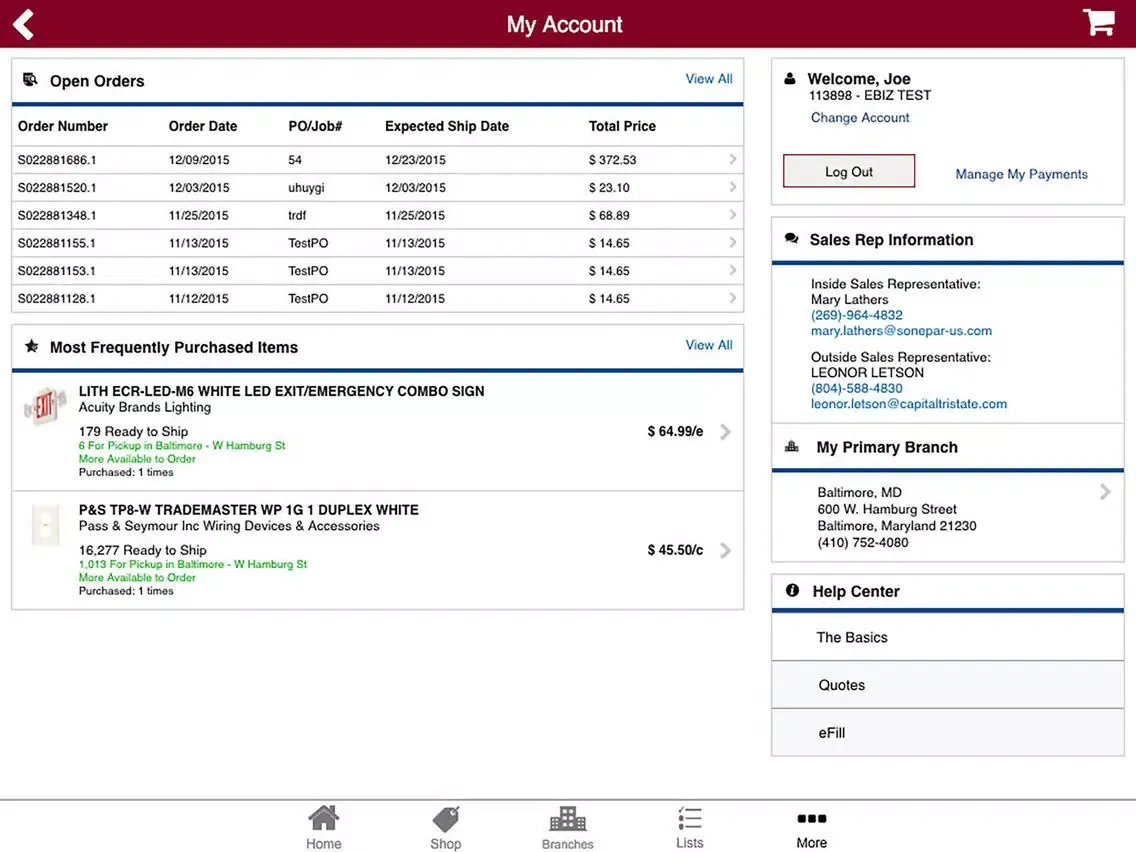Navigate back using the arrow icon

click(21, 22)
